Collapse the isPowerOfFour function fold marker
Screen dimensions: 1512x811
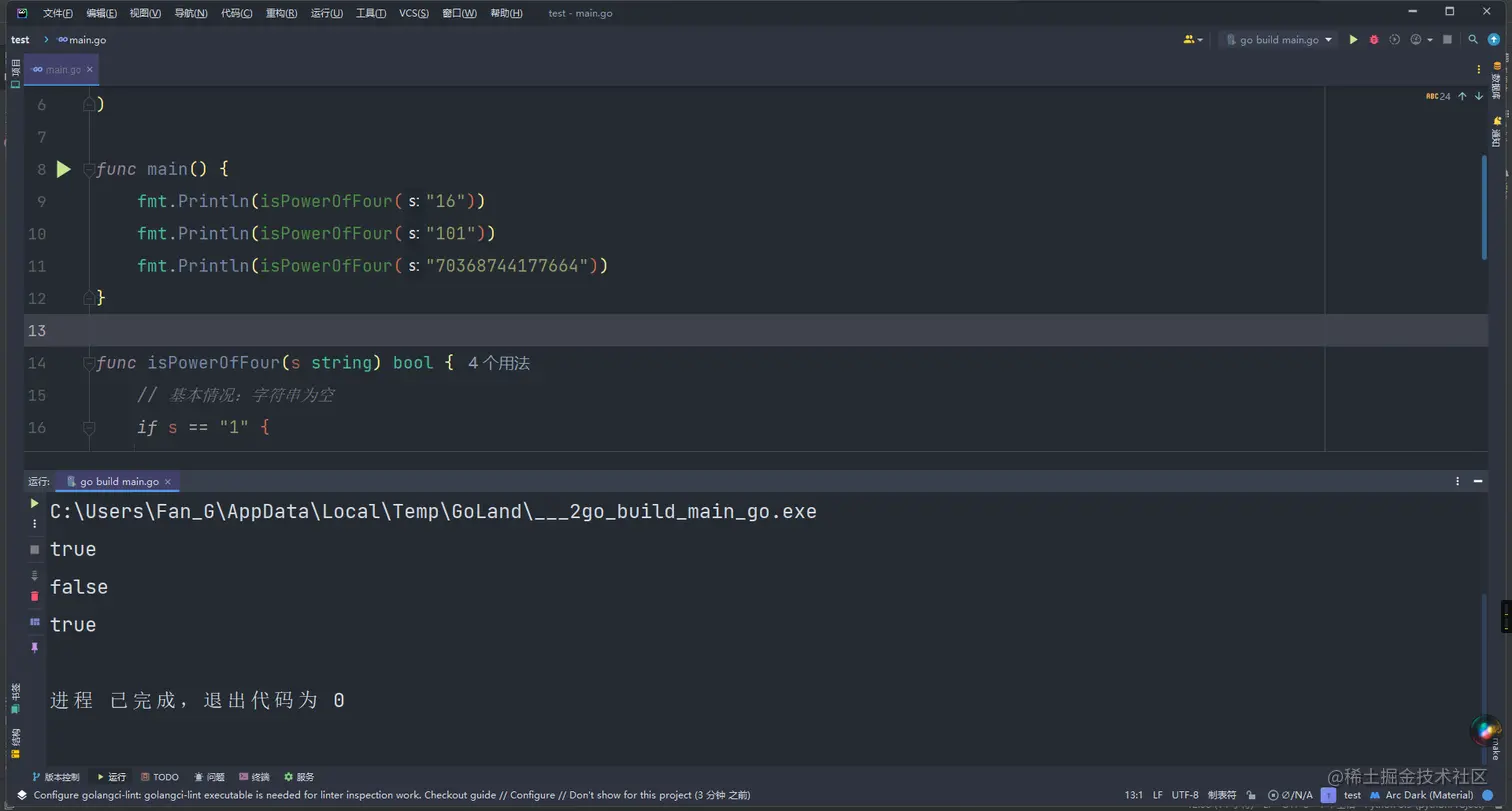click(x=89, y=363)
